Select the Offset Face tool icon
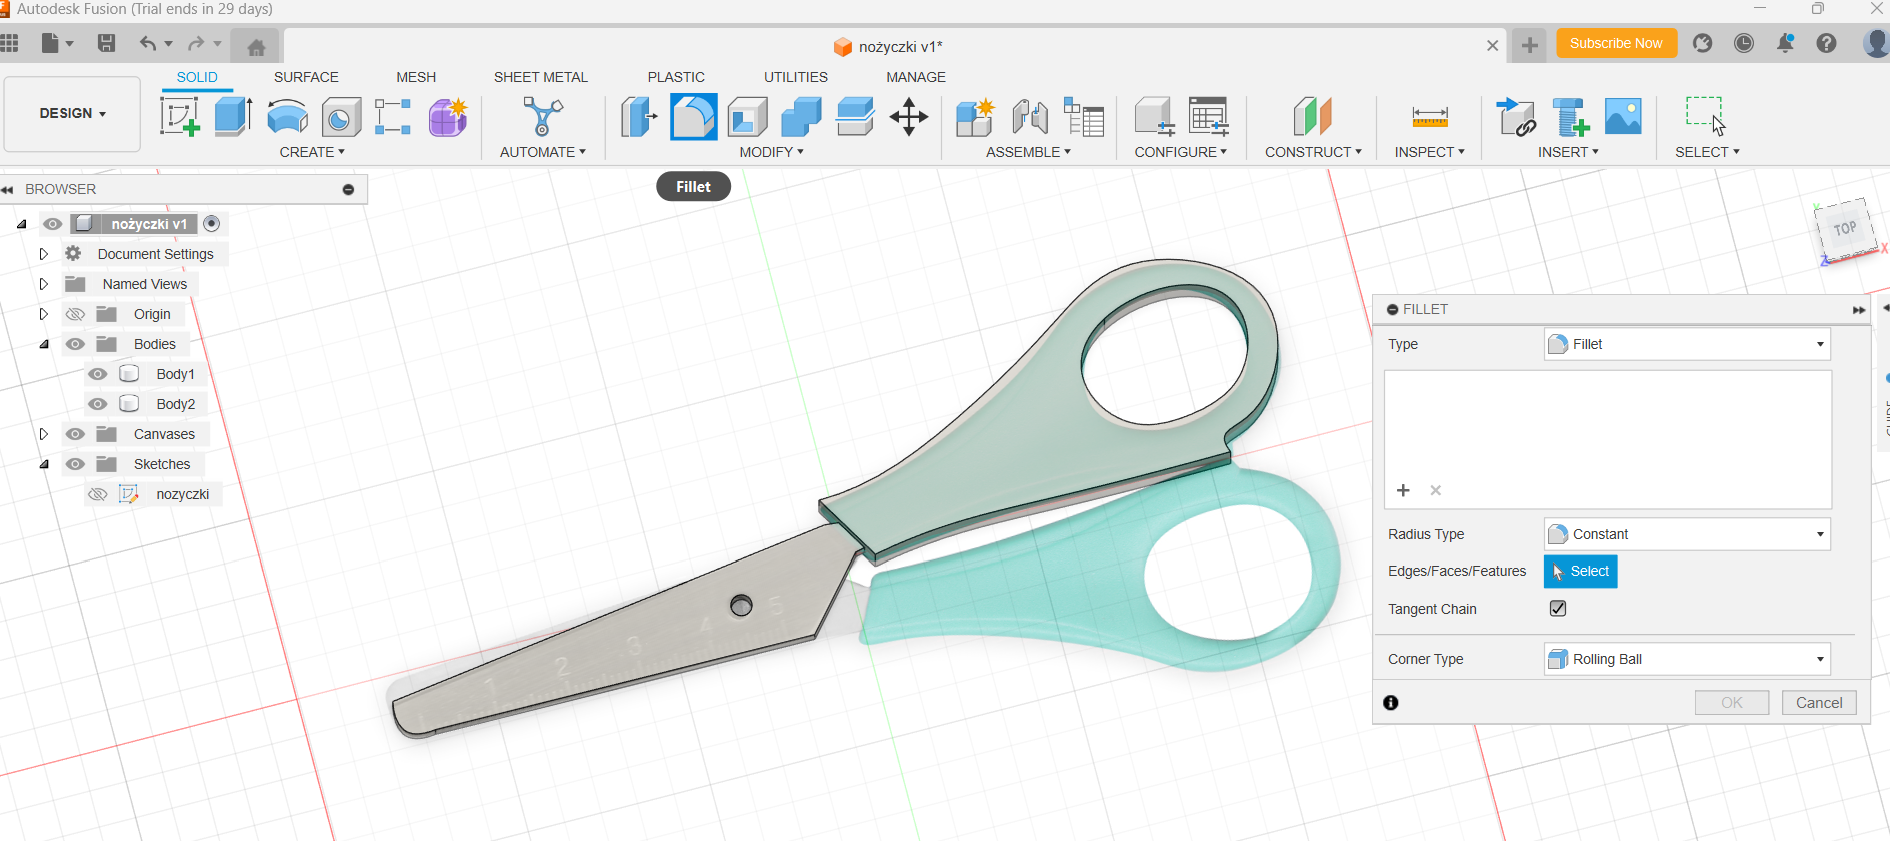 tap(855, 117)
